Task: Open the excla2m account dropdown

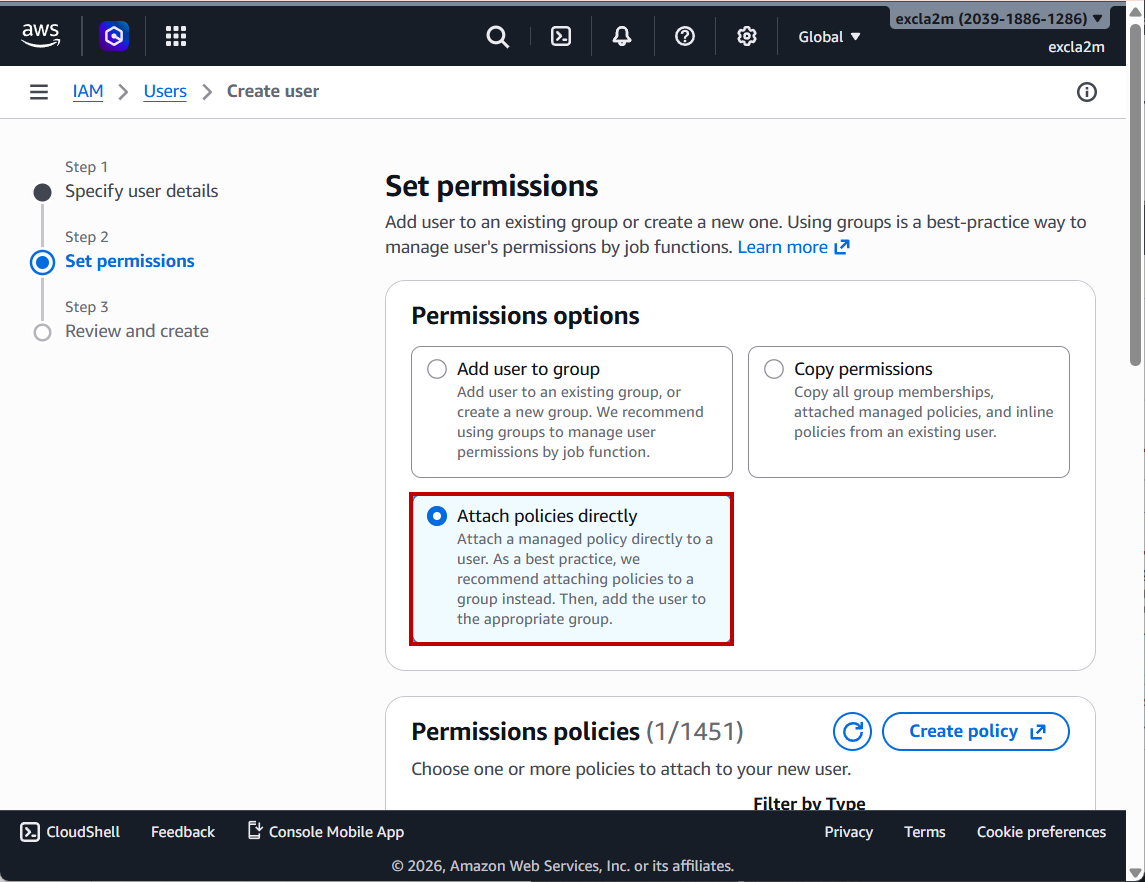Action: click(x=999, y=19)
